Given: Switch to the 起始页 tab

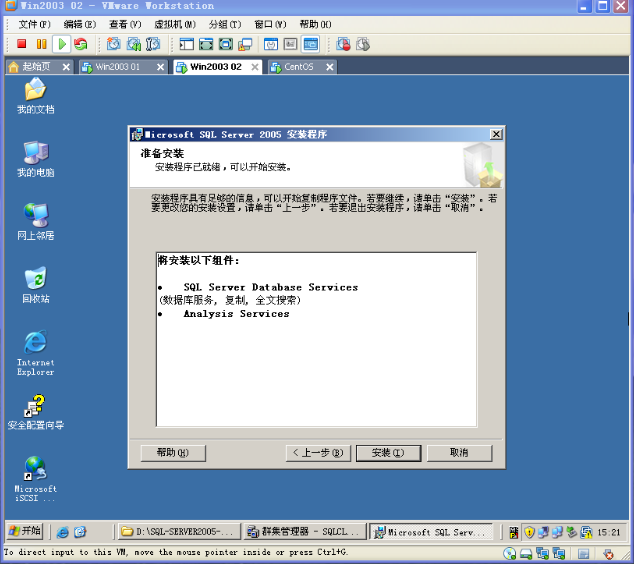Looking at the screenshot, I should tap(36, 67).
